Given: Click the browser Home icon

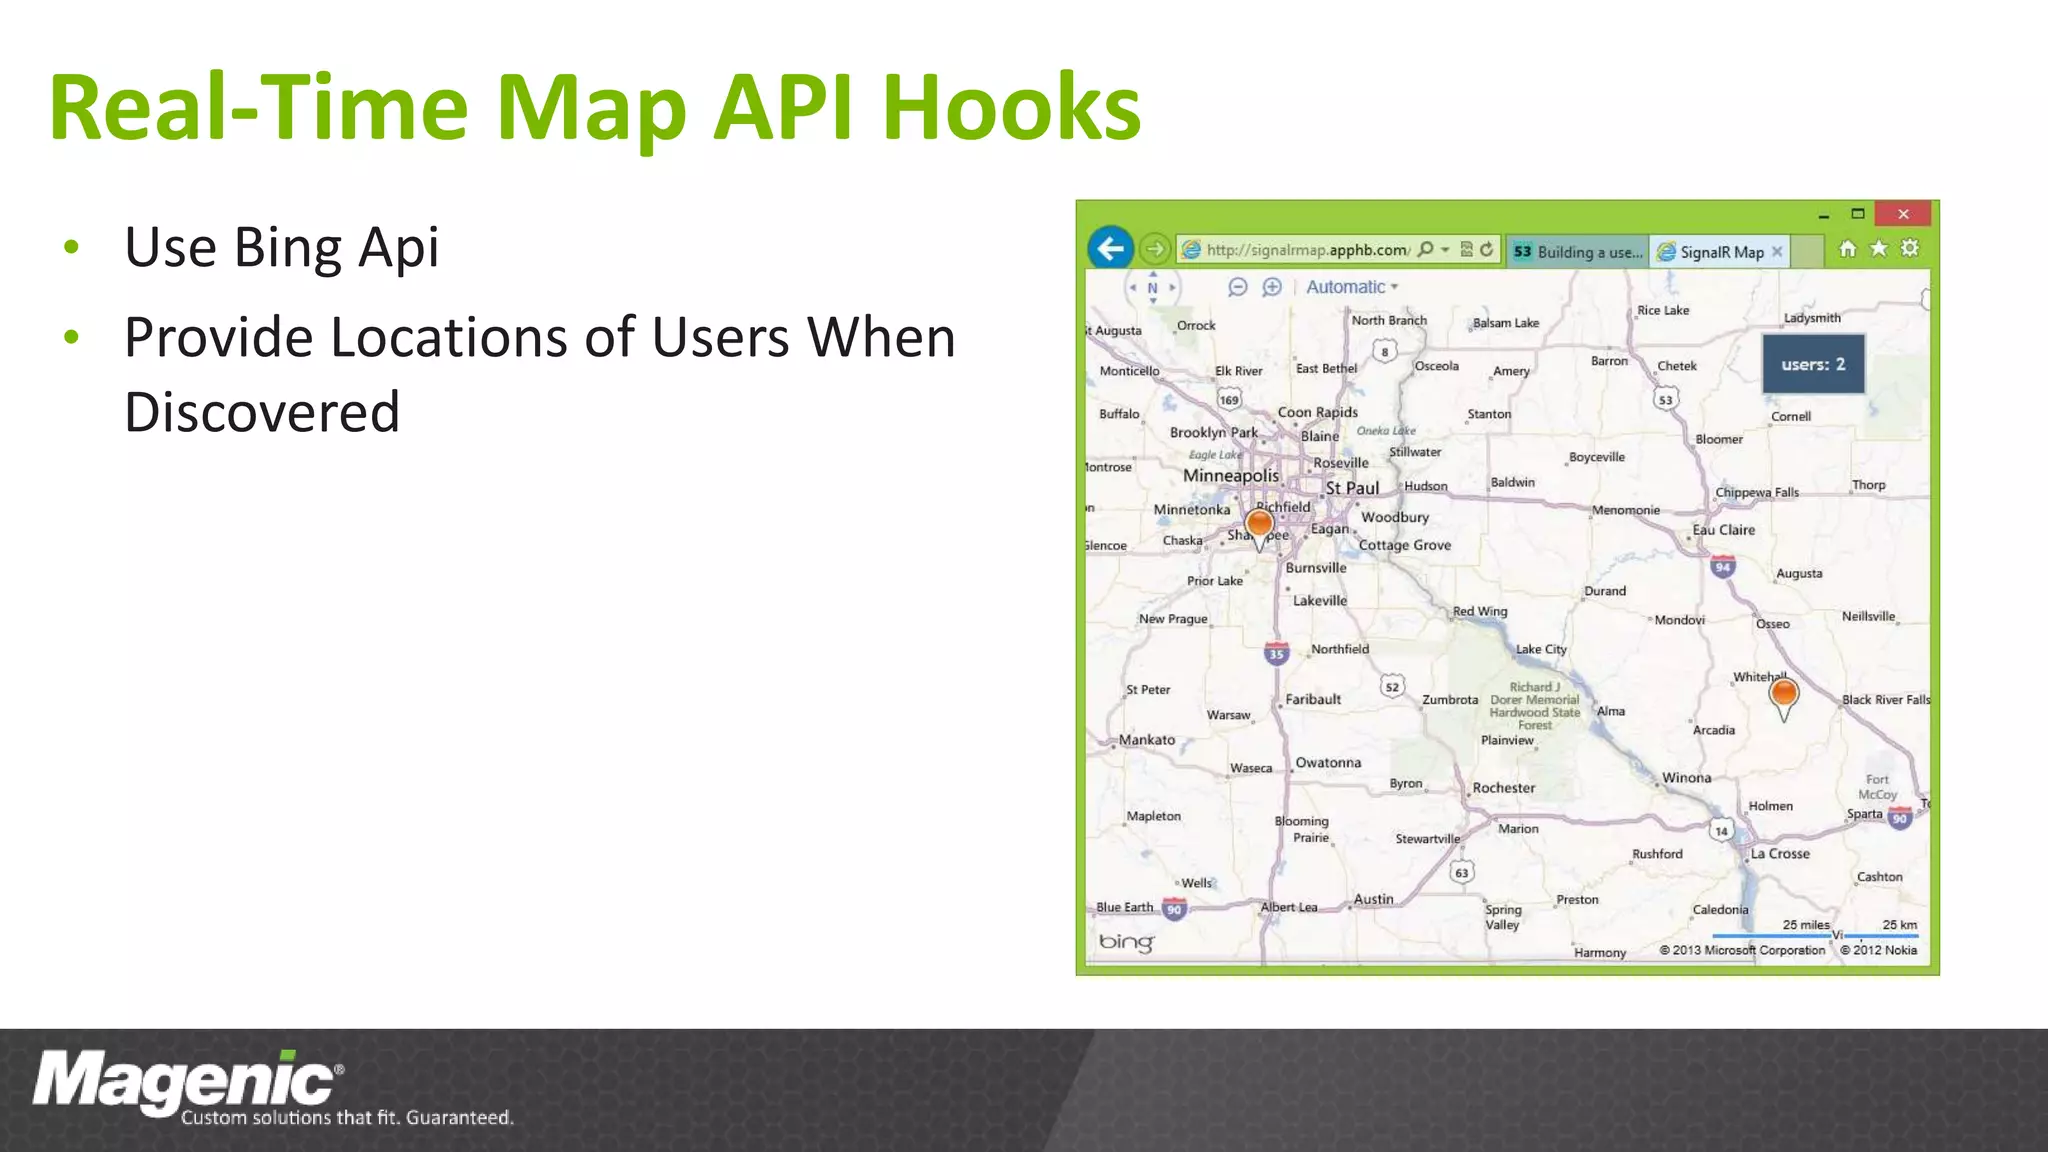Looking at the screenshot, I should pos(1847,248).
